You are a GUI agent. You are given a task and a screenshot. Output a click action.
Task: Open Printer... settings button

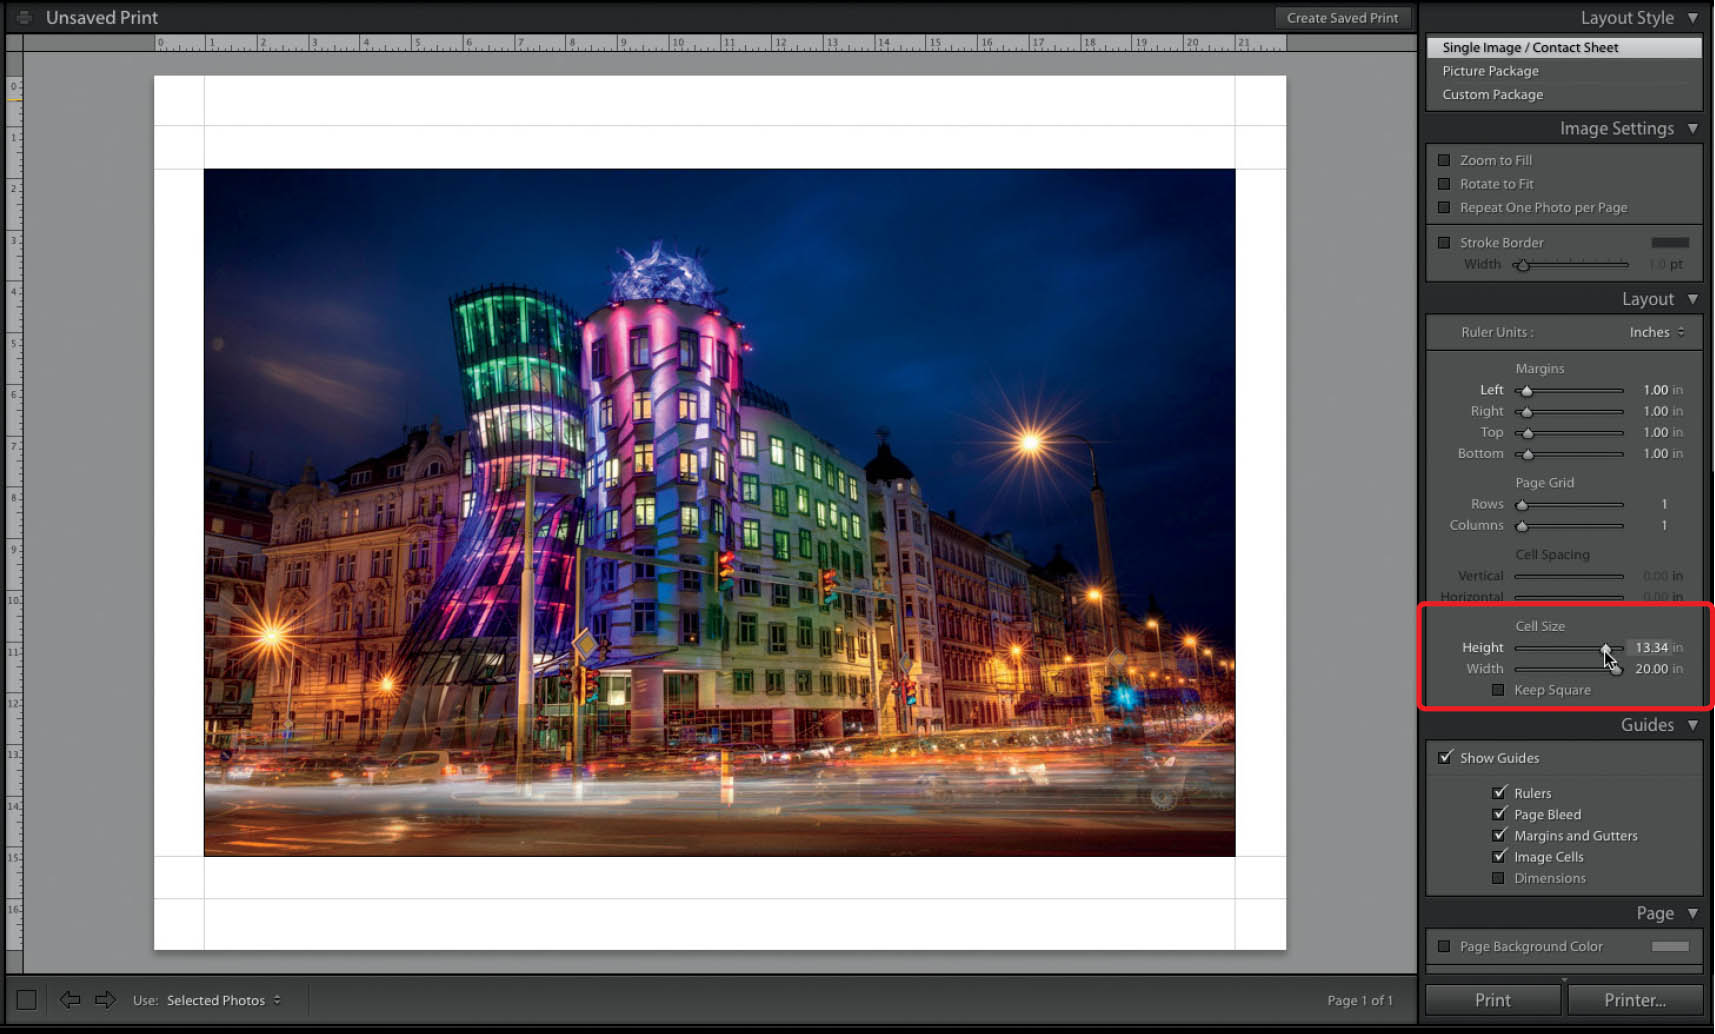[1635, 1000]
